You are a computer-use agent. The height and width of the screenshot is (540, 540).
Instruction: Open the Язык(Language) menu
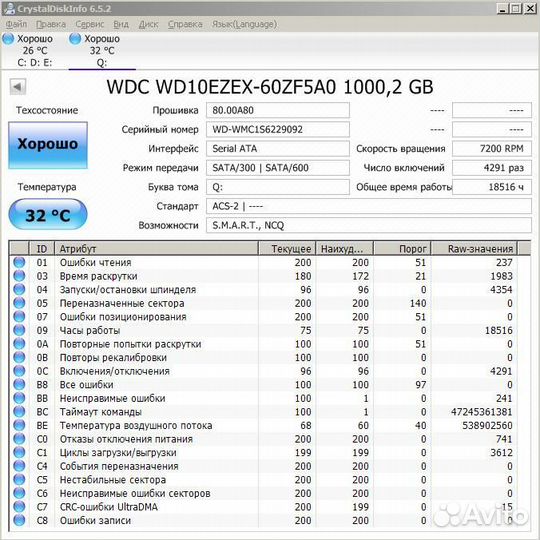(x=244, y=24)
